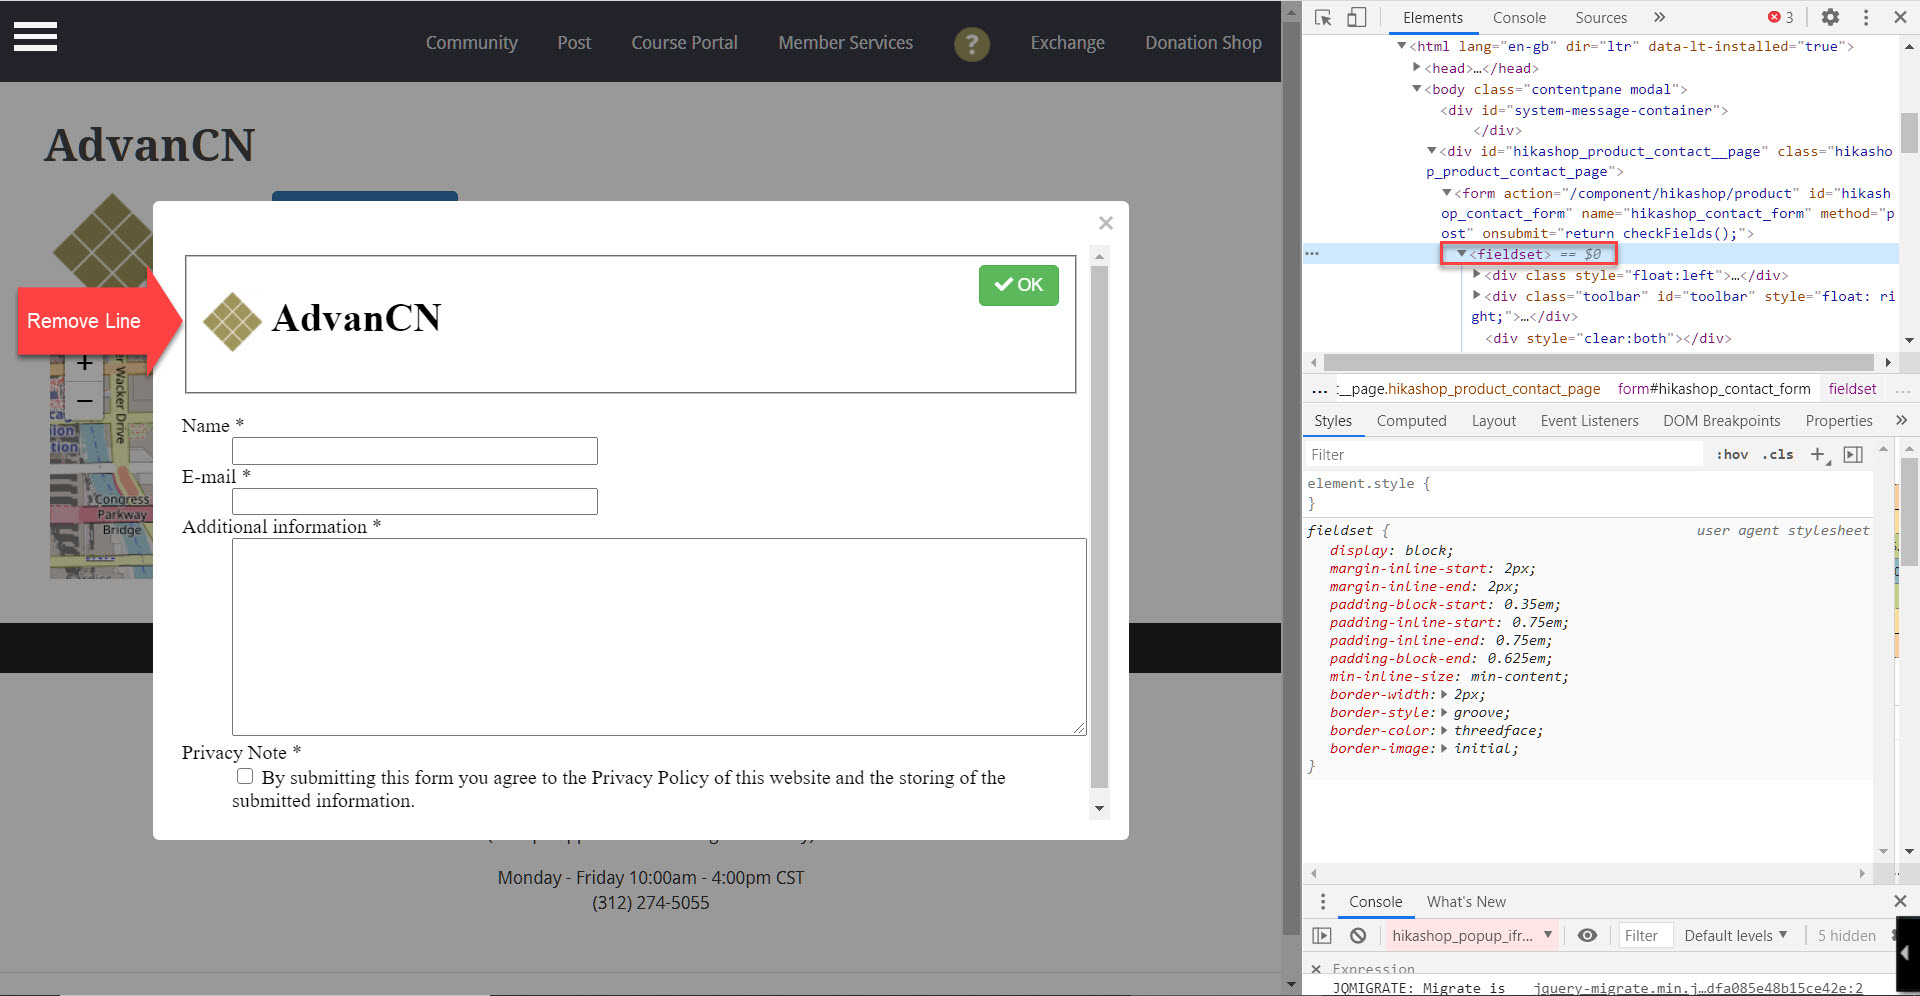Open the hamburger menu in the site header
The image size is (1920, 996).
point(35,37)
